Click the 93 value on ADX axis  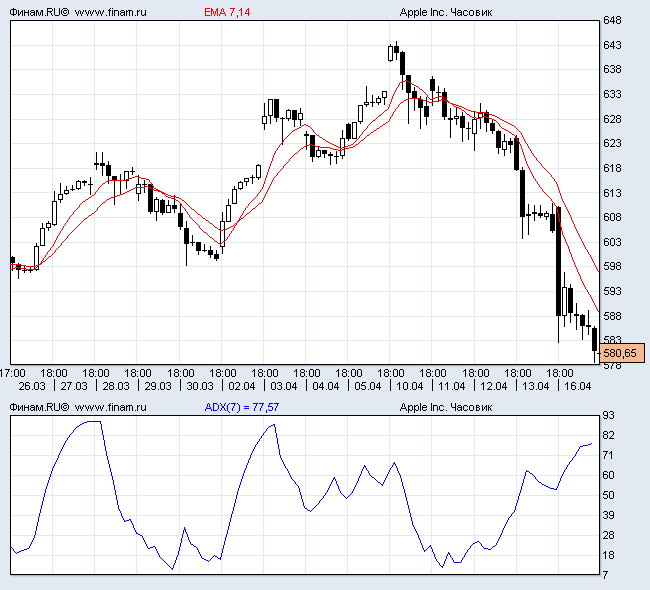pos(609,415)
